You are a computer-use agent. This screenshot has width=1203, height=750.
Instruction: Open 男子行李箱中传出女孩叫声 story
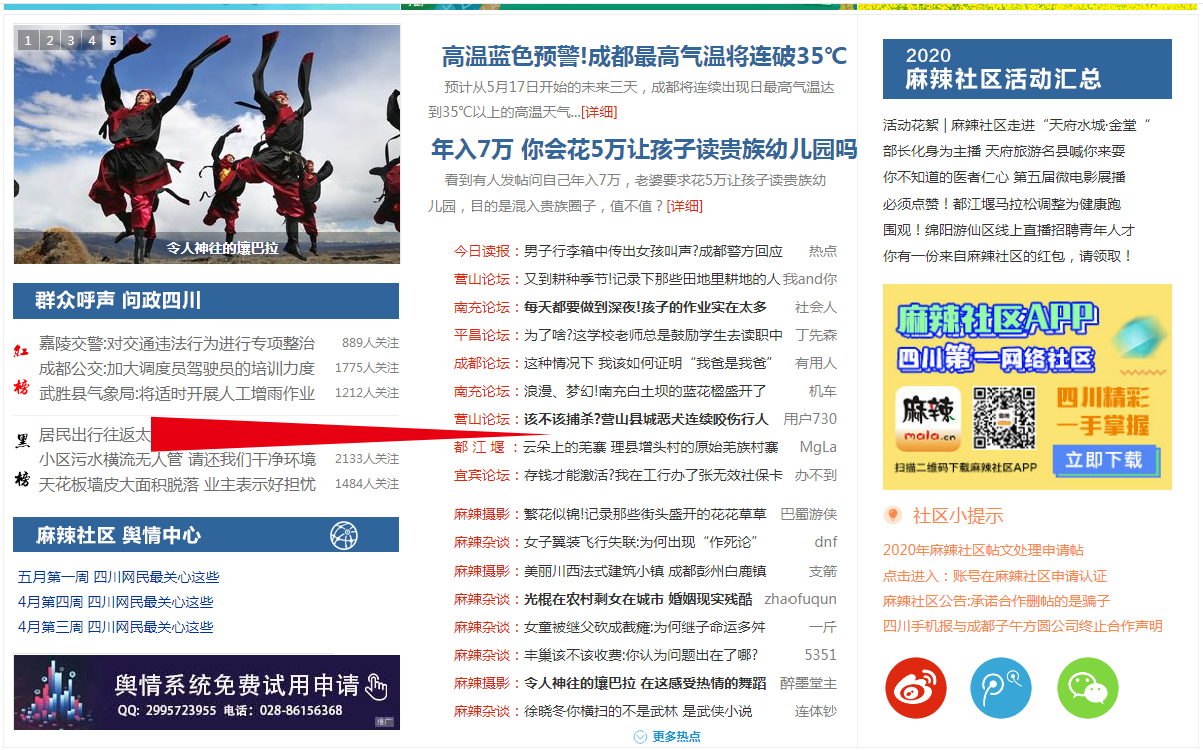[653, 251]
